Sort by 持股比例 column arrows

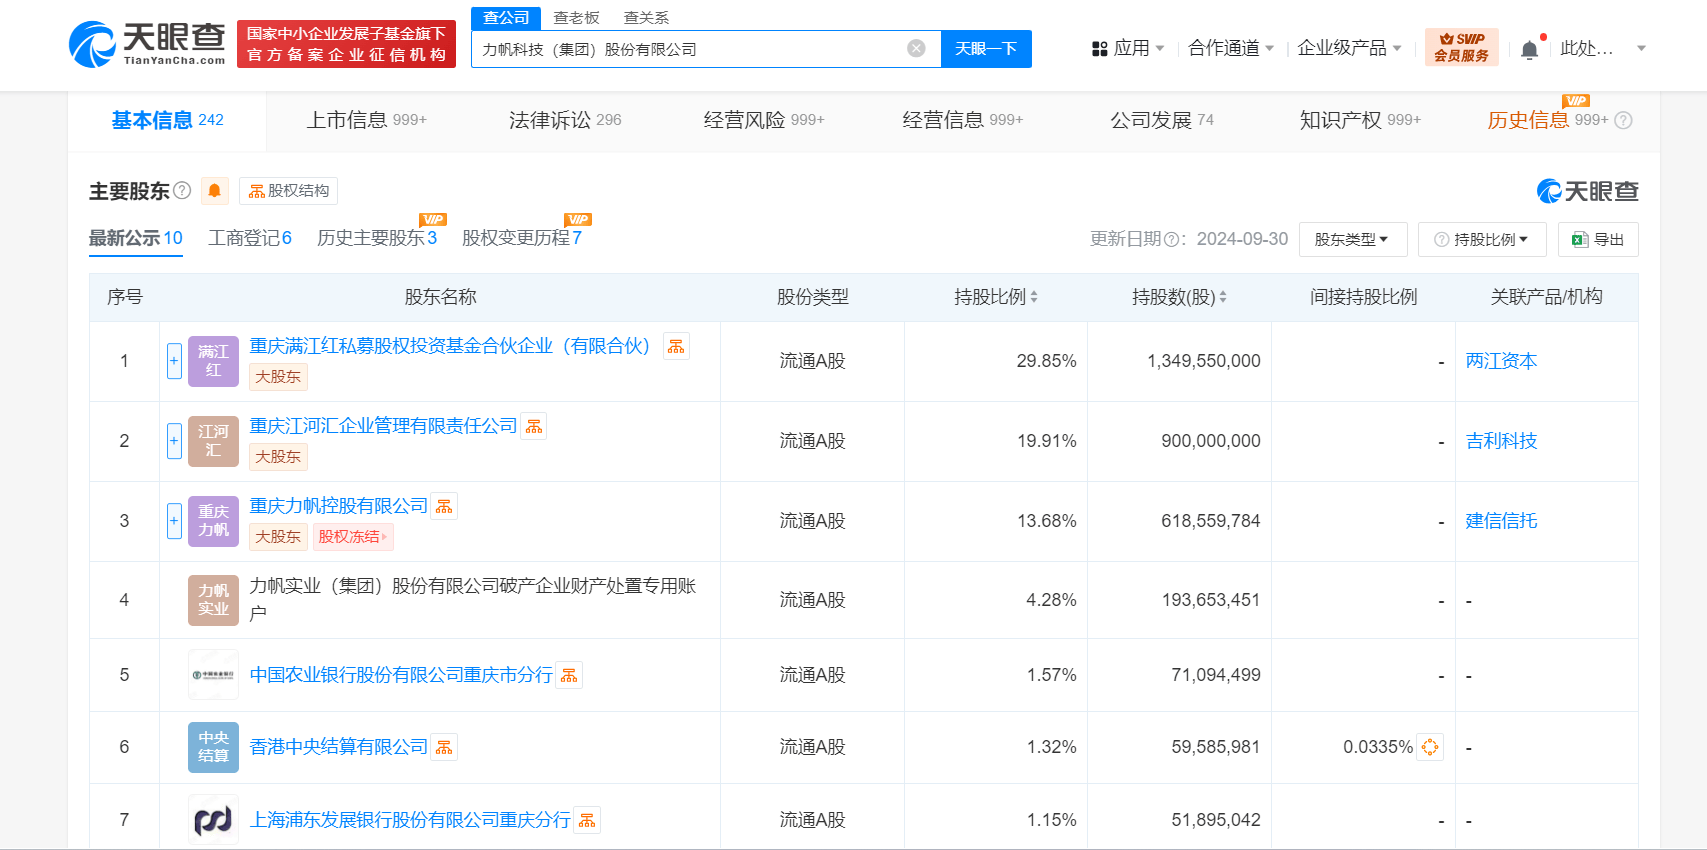pos(1034,297)
